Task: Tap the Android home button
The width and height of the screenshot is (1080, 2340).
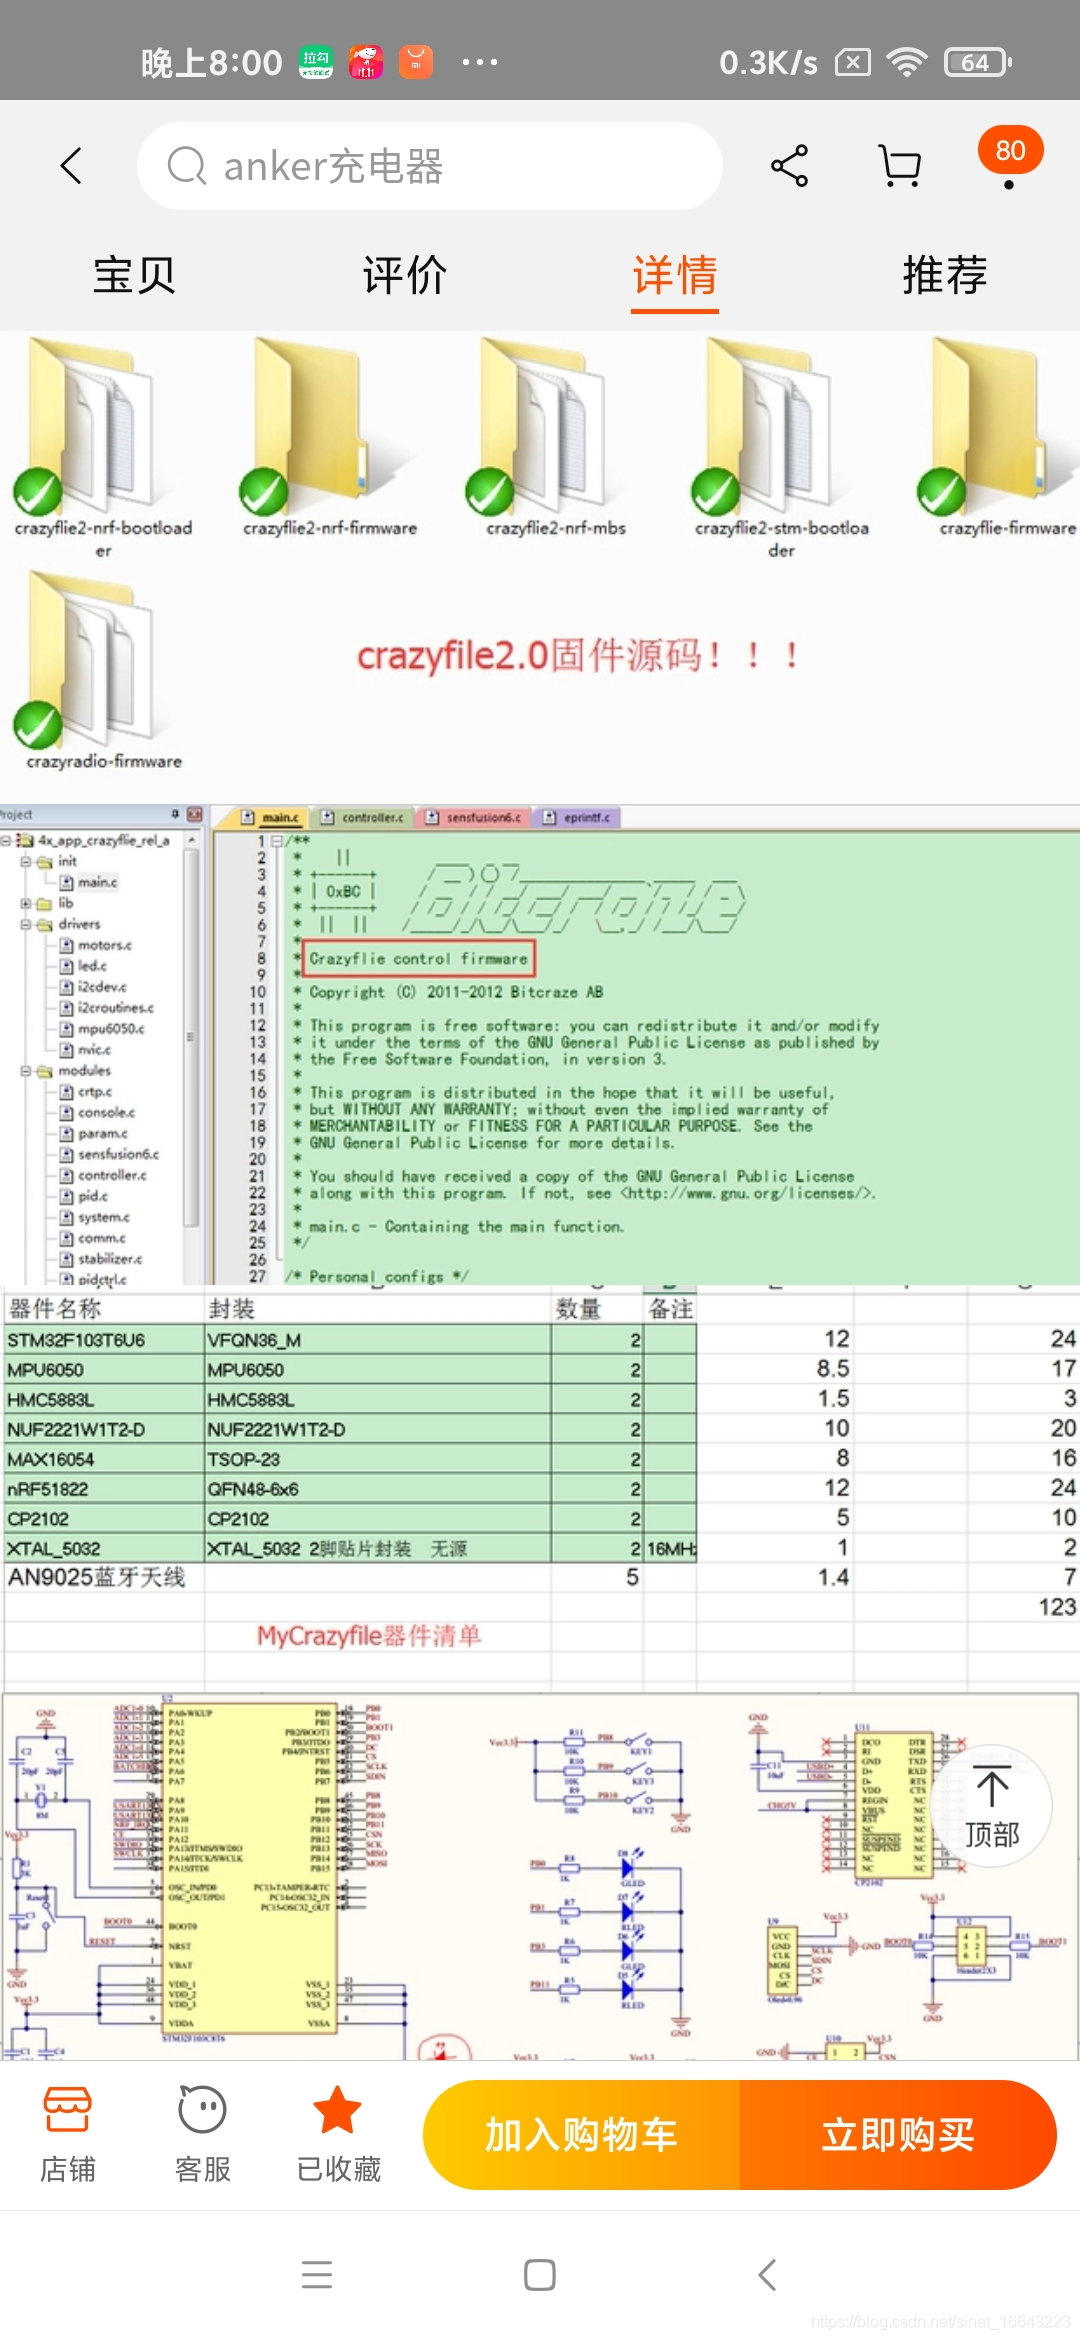Action: tap(540, 2275)
